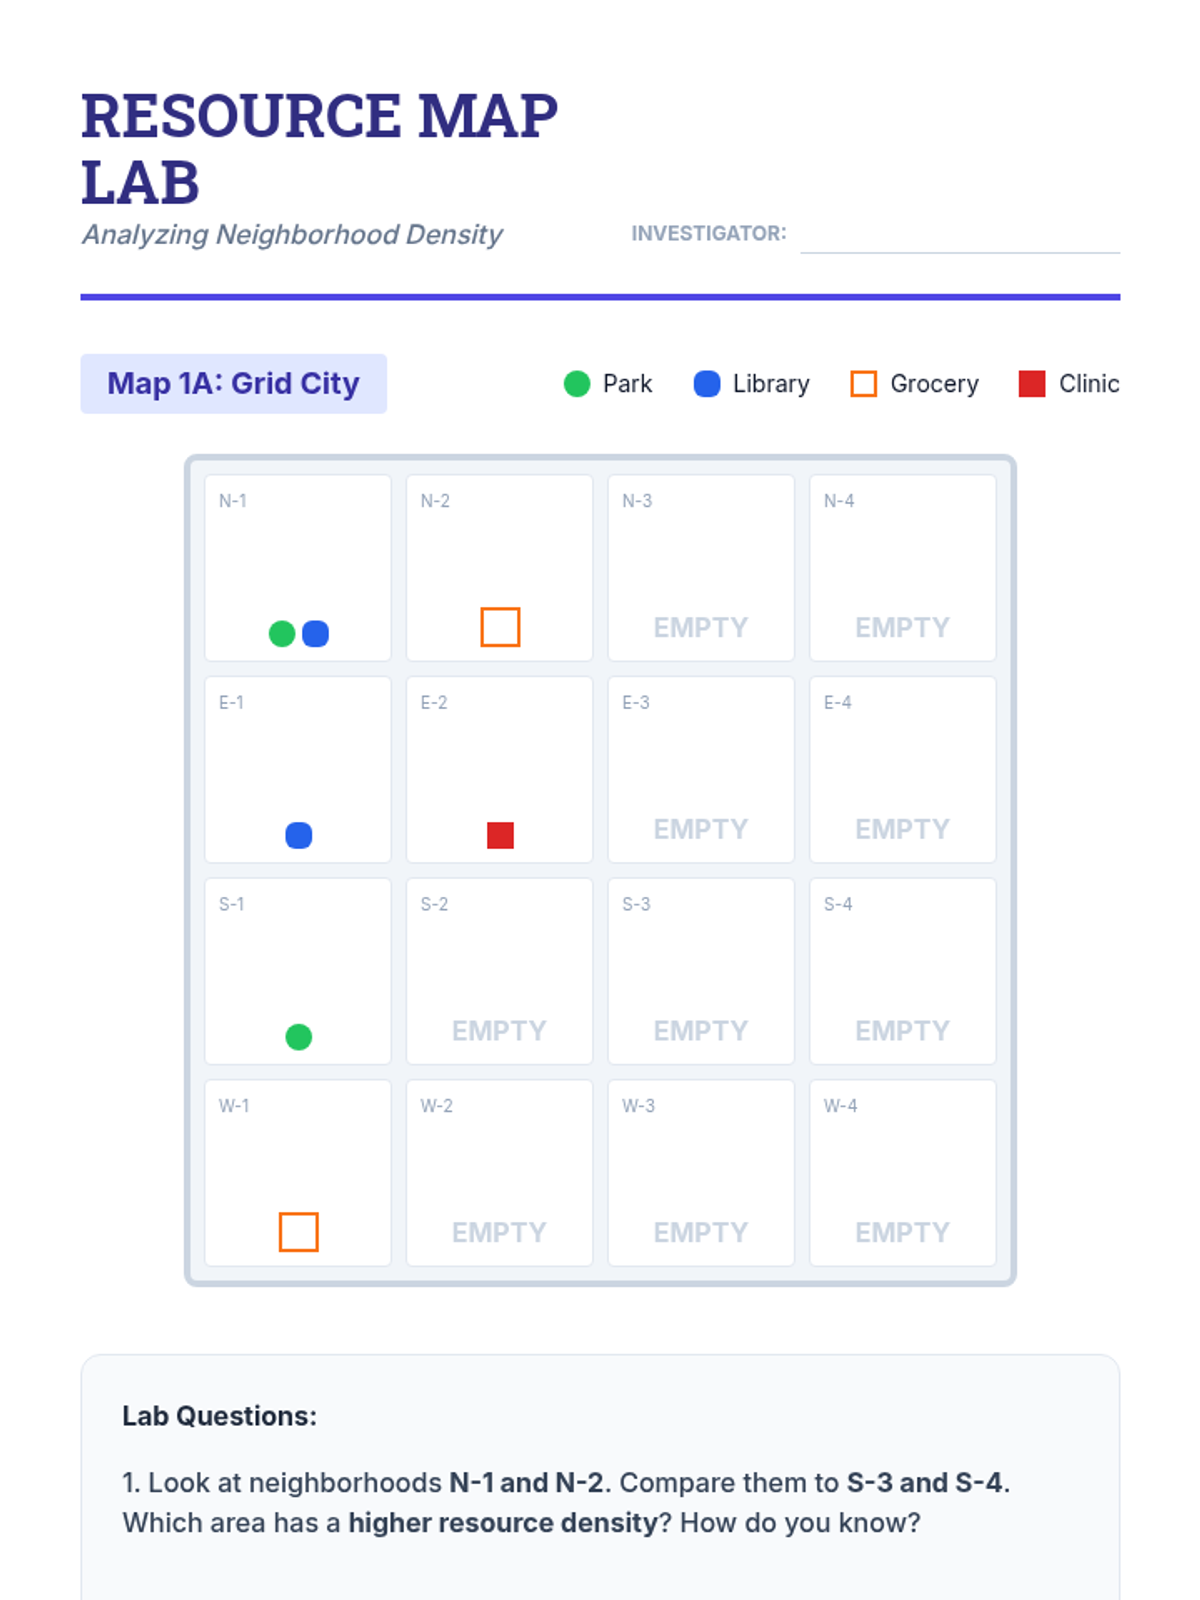Click the Investigator name line
Screen dimensions: 1200x1600
[960, 238]
